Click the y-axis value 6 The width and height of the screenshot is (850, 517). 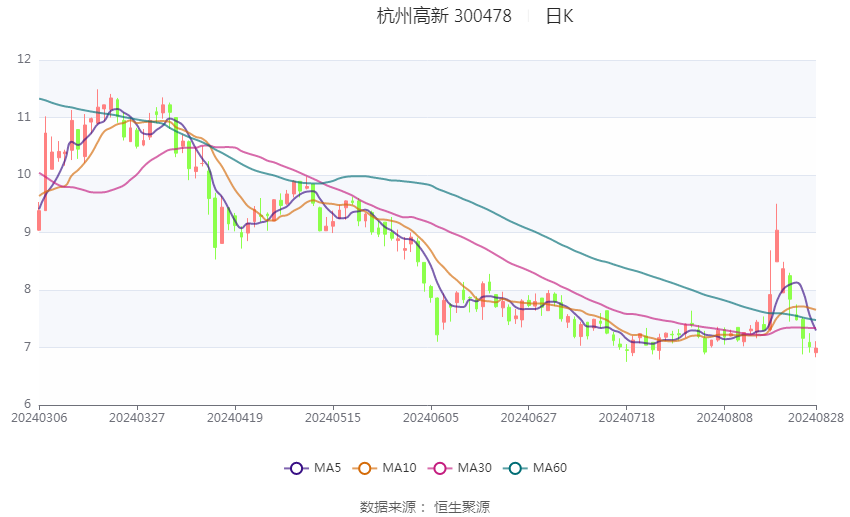28,404
